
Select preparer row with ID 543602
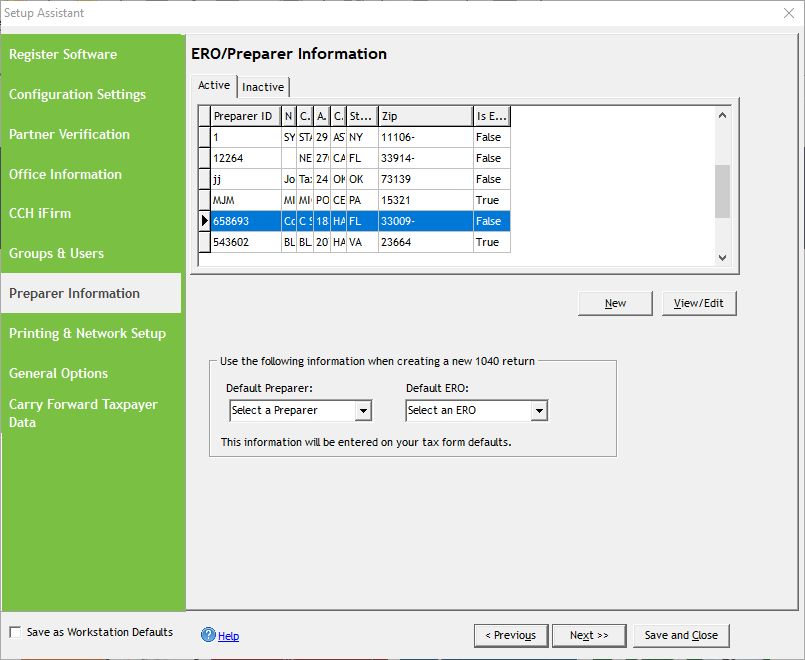[245, 242]
